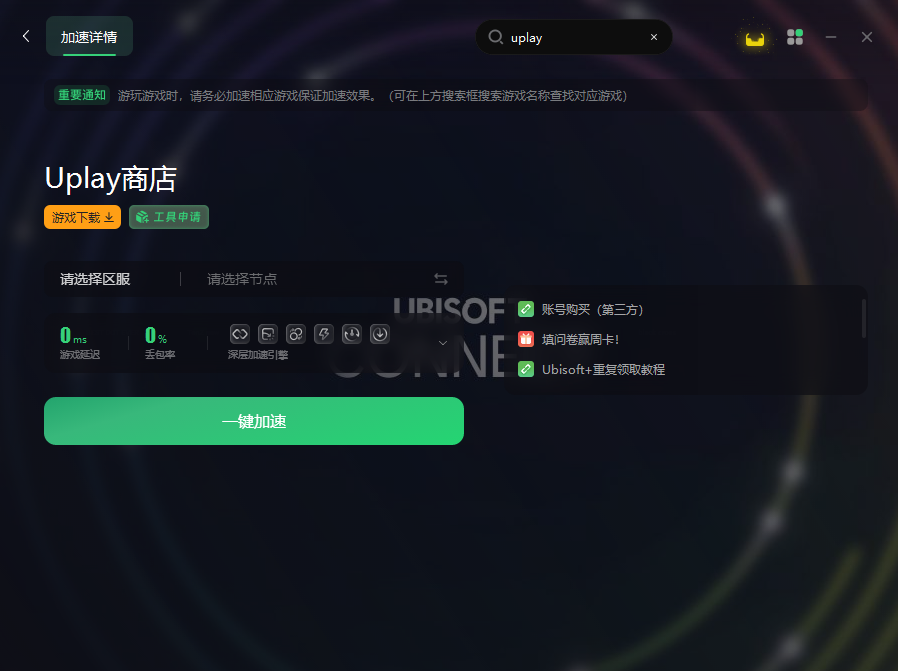Click the orange 游戏下载 download button
The width and height of the screenshot is (898, 671).
coord(82,217)
